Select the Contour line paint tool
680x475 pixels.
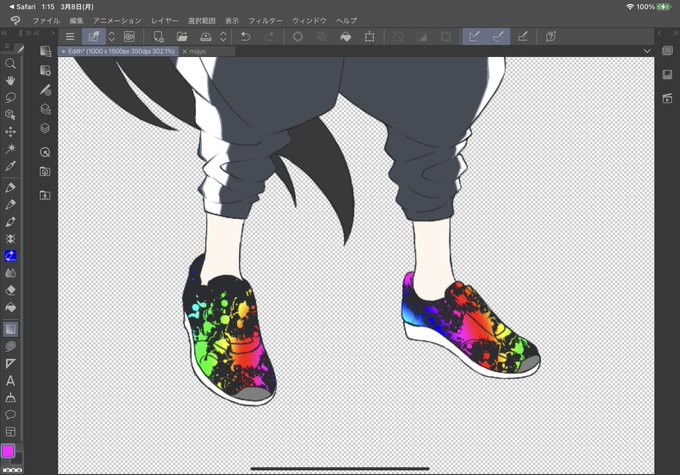coord(10,346)
